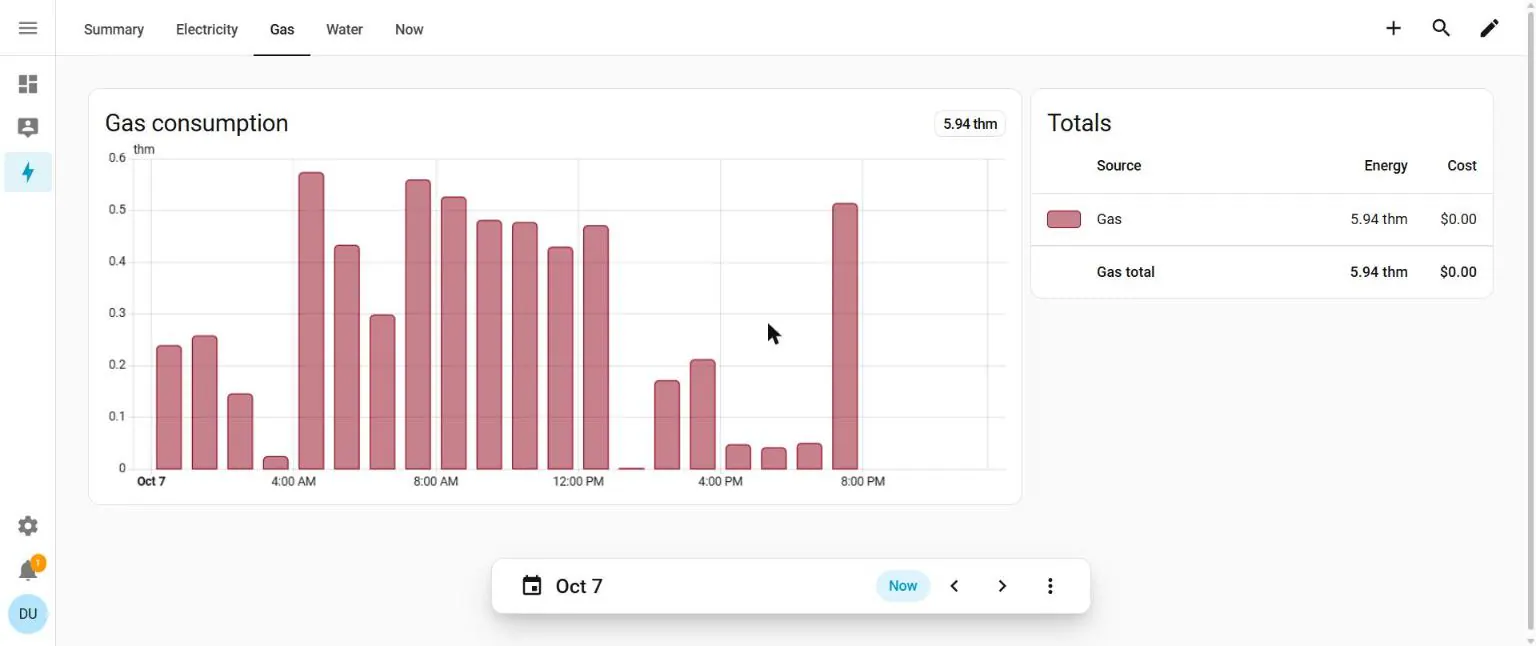Click the 12:00 PM axis label

click(x=578, y=482)
